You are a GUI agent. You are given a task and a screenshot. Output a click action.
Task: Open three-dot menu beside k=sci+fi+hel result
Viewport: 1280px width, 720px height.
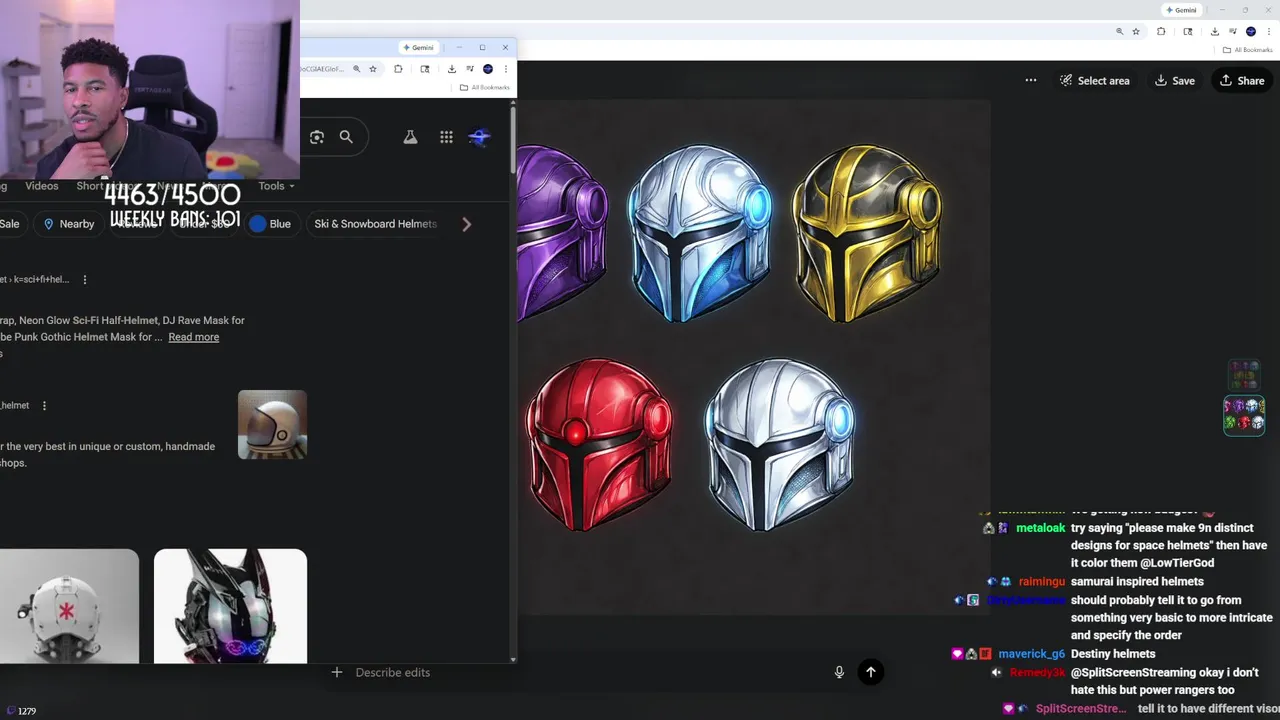[x=84, y=280]
